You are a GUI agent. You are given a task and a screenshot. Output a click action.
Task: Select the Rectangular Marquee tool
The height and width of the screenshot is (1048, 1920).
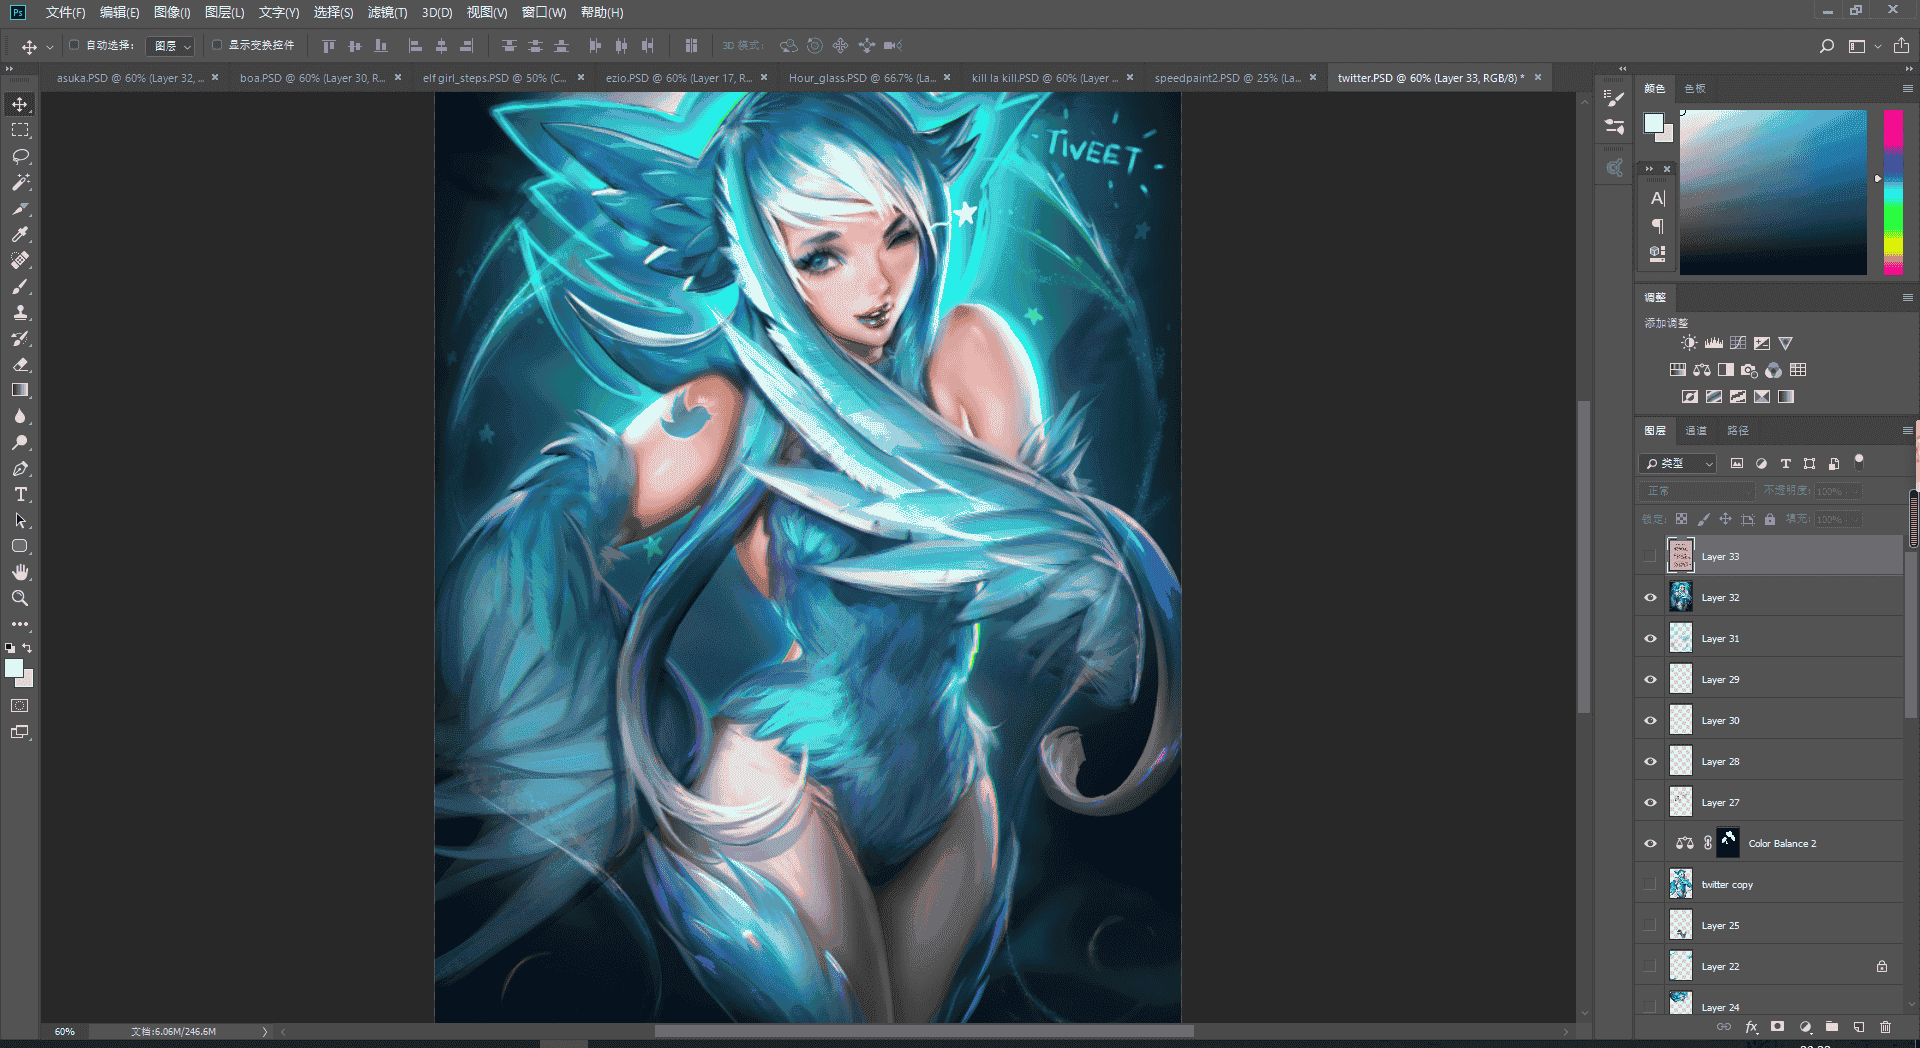pyautogui.click(x=20, y=130)
